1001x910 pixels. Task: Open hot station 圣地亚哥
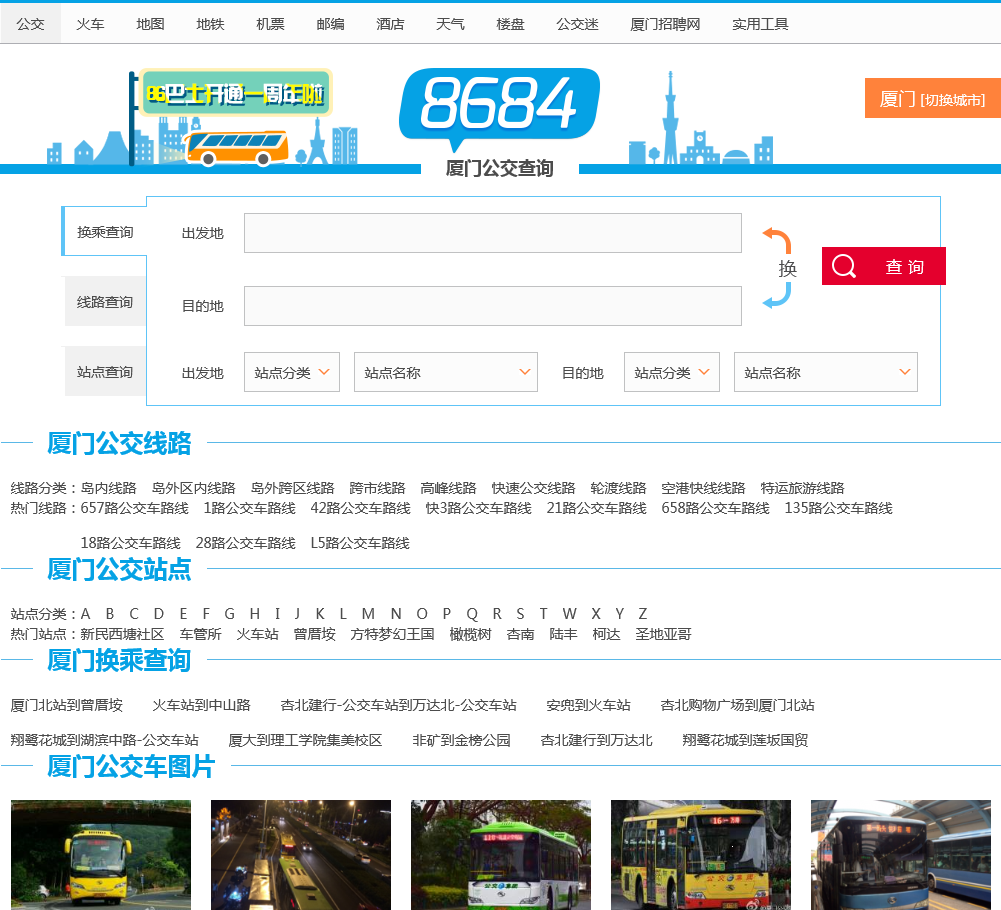point(663,634)
